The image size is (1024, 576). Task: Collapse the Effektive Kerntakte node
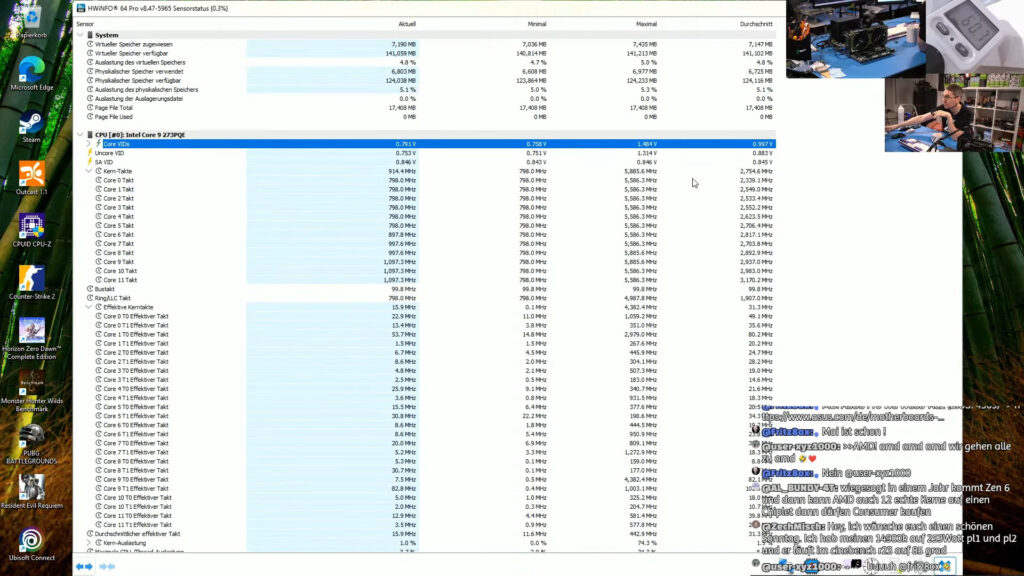point(89,307)
